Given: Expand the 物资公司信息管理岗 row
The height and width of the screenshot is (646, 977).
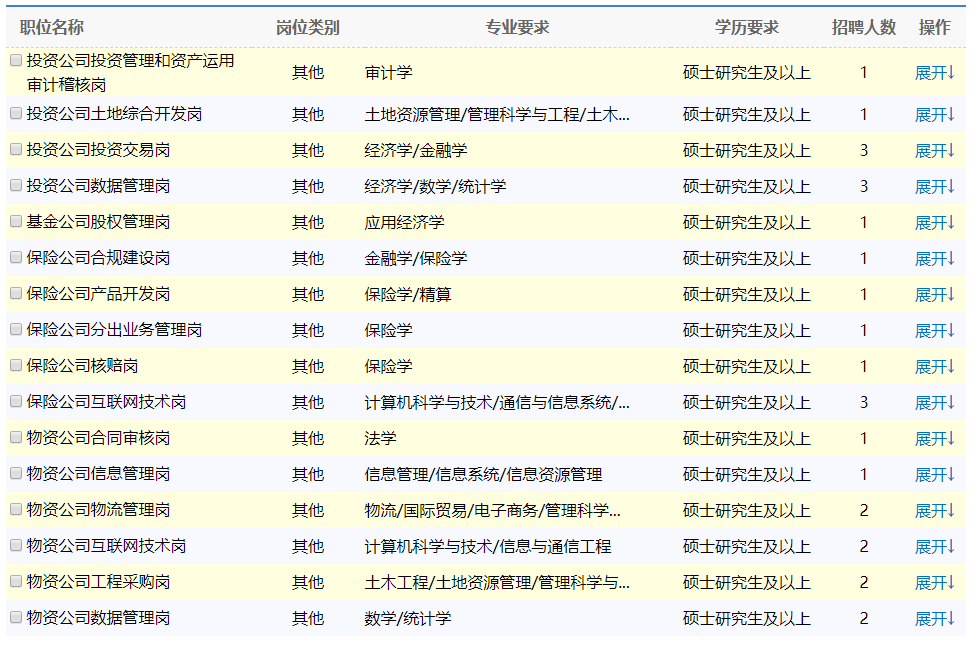Looking at the screenshot, I should point(933,473).
